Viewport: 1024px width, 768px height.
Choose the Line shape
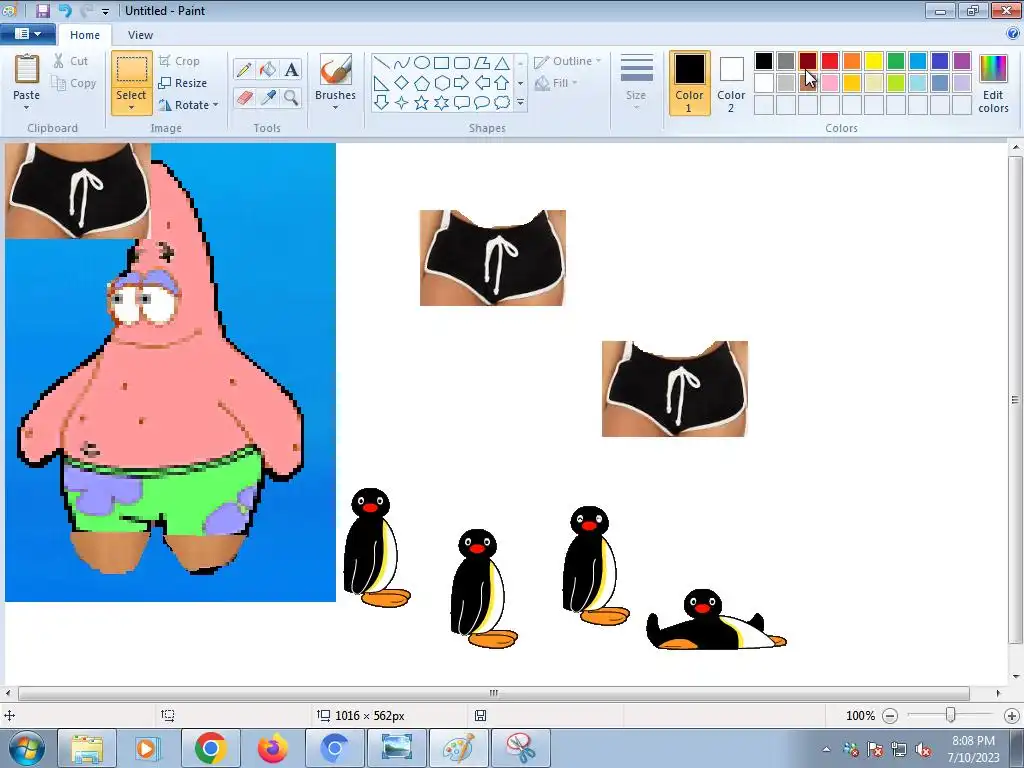click(x=382, y=63)
